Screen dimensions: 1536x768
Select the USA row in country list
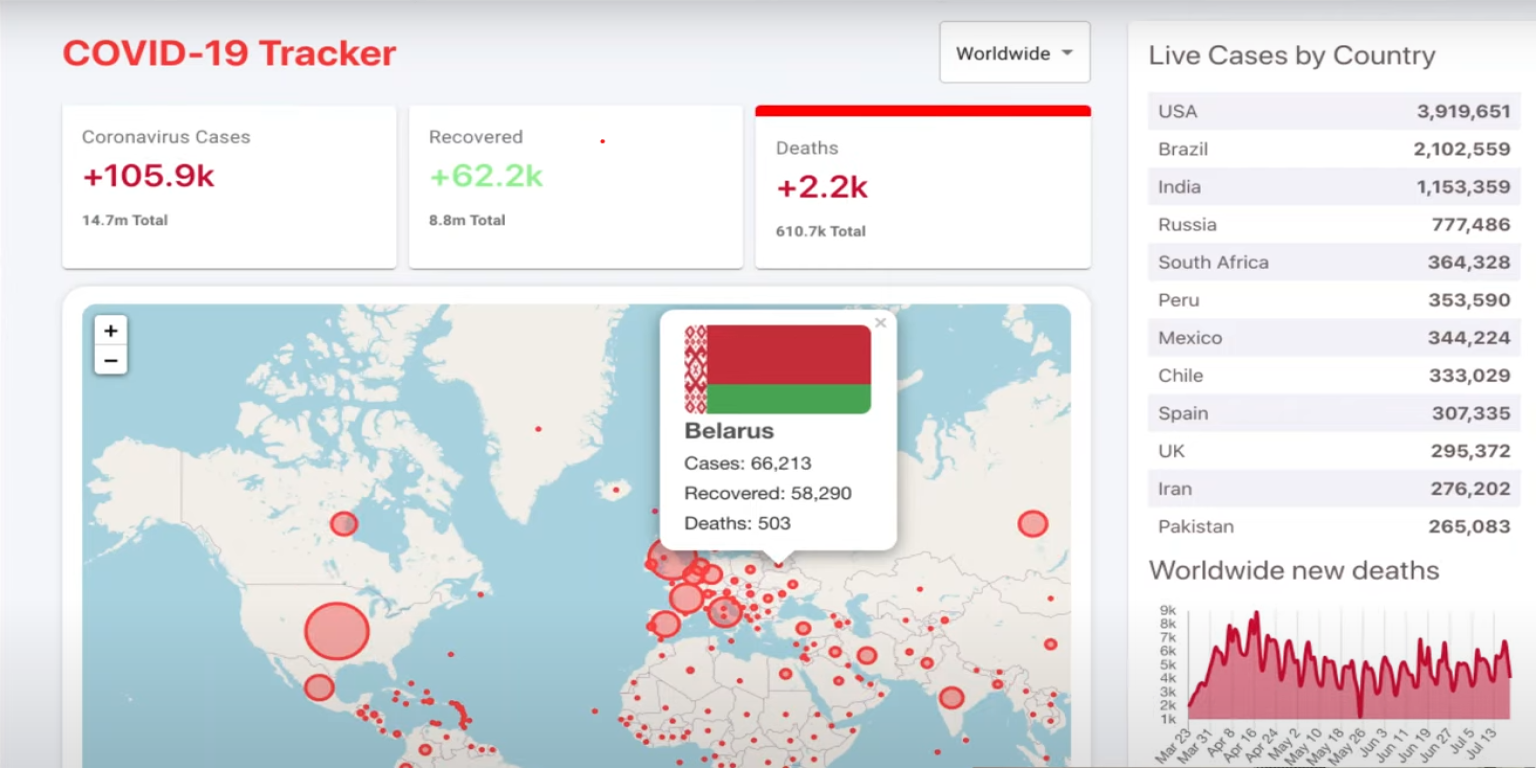(1334, 111)
